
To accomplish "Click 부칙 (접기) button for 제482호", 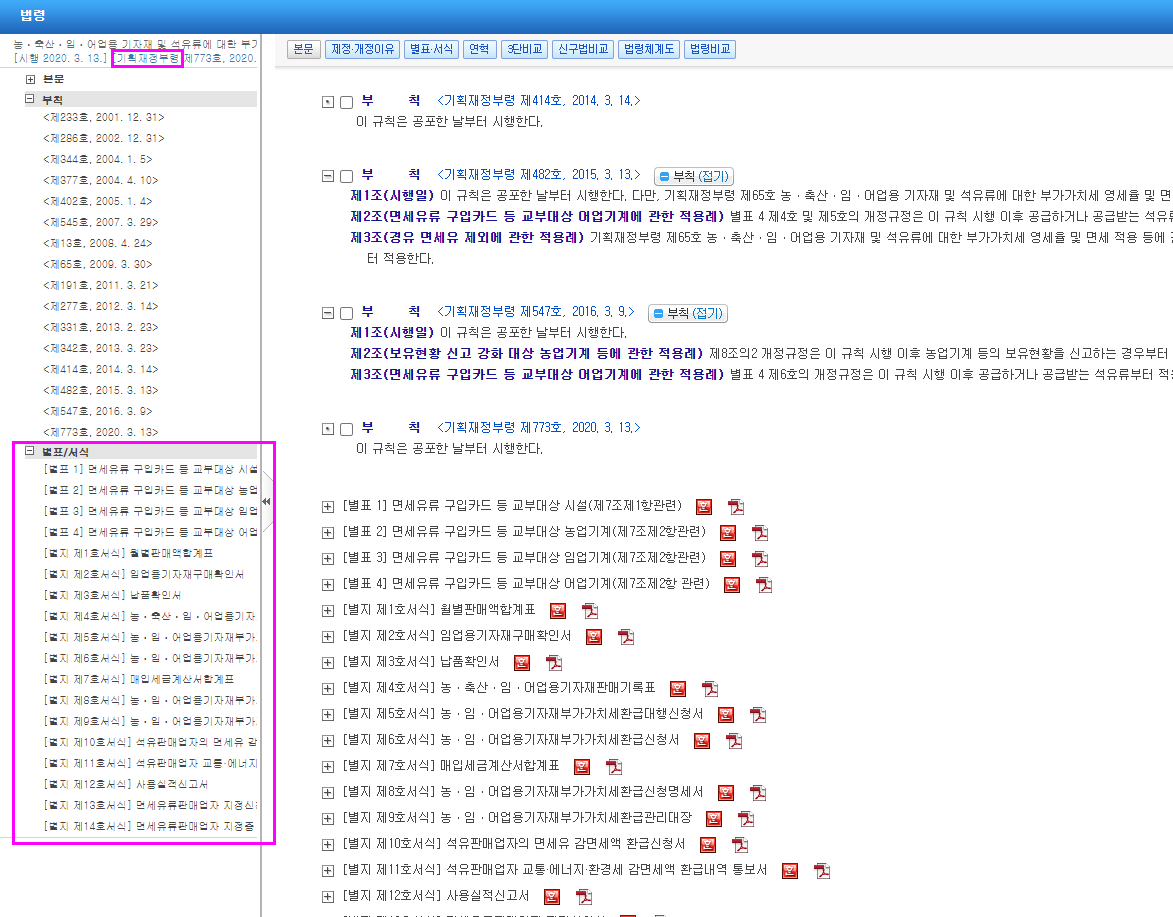I will click(x=694, y=177).
